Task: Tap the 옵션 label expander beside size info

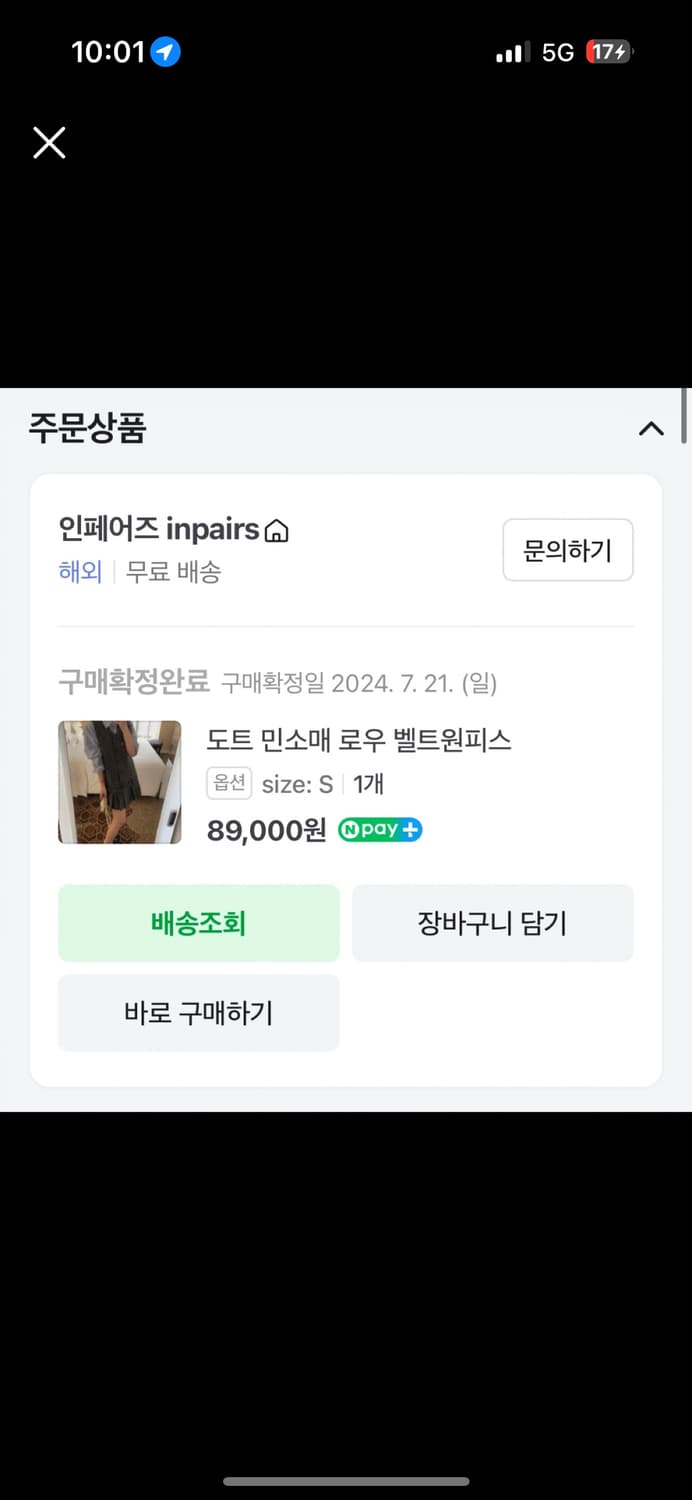Action: [228, 784]
